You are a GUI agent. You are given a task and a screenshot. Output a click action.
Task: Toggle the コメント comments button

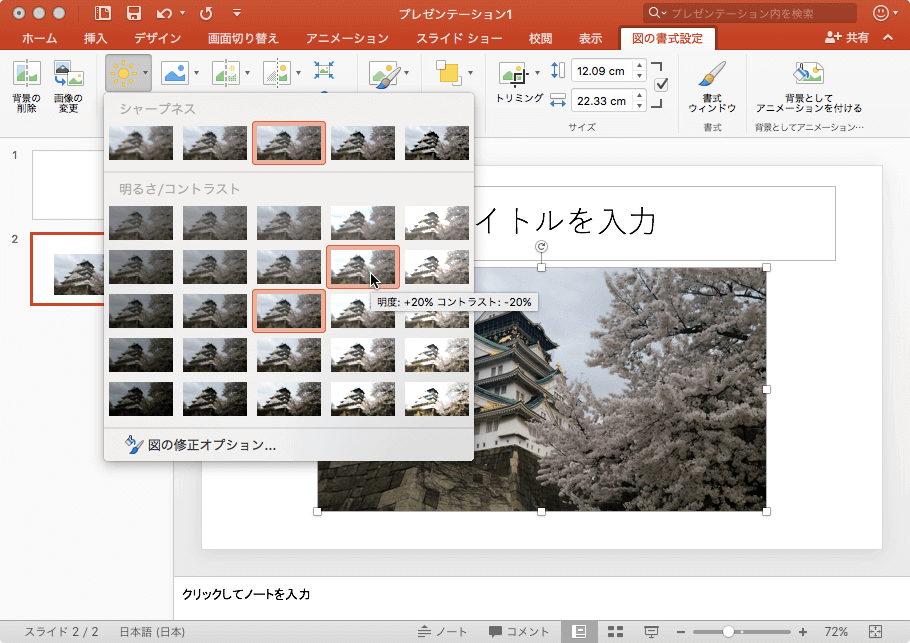pos(519,632)
